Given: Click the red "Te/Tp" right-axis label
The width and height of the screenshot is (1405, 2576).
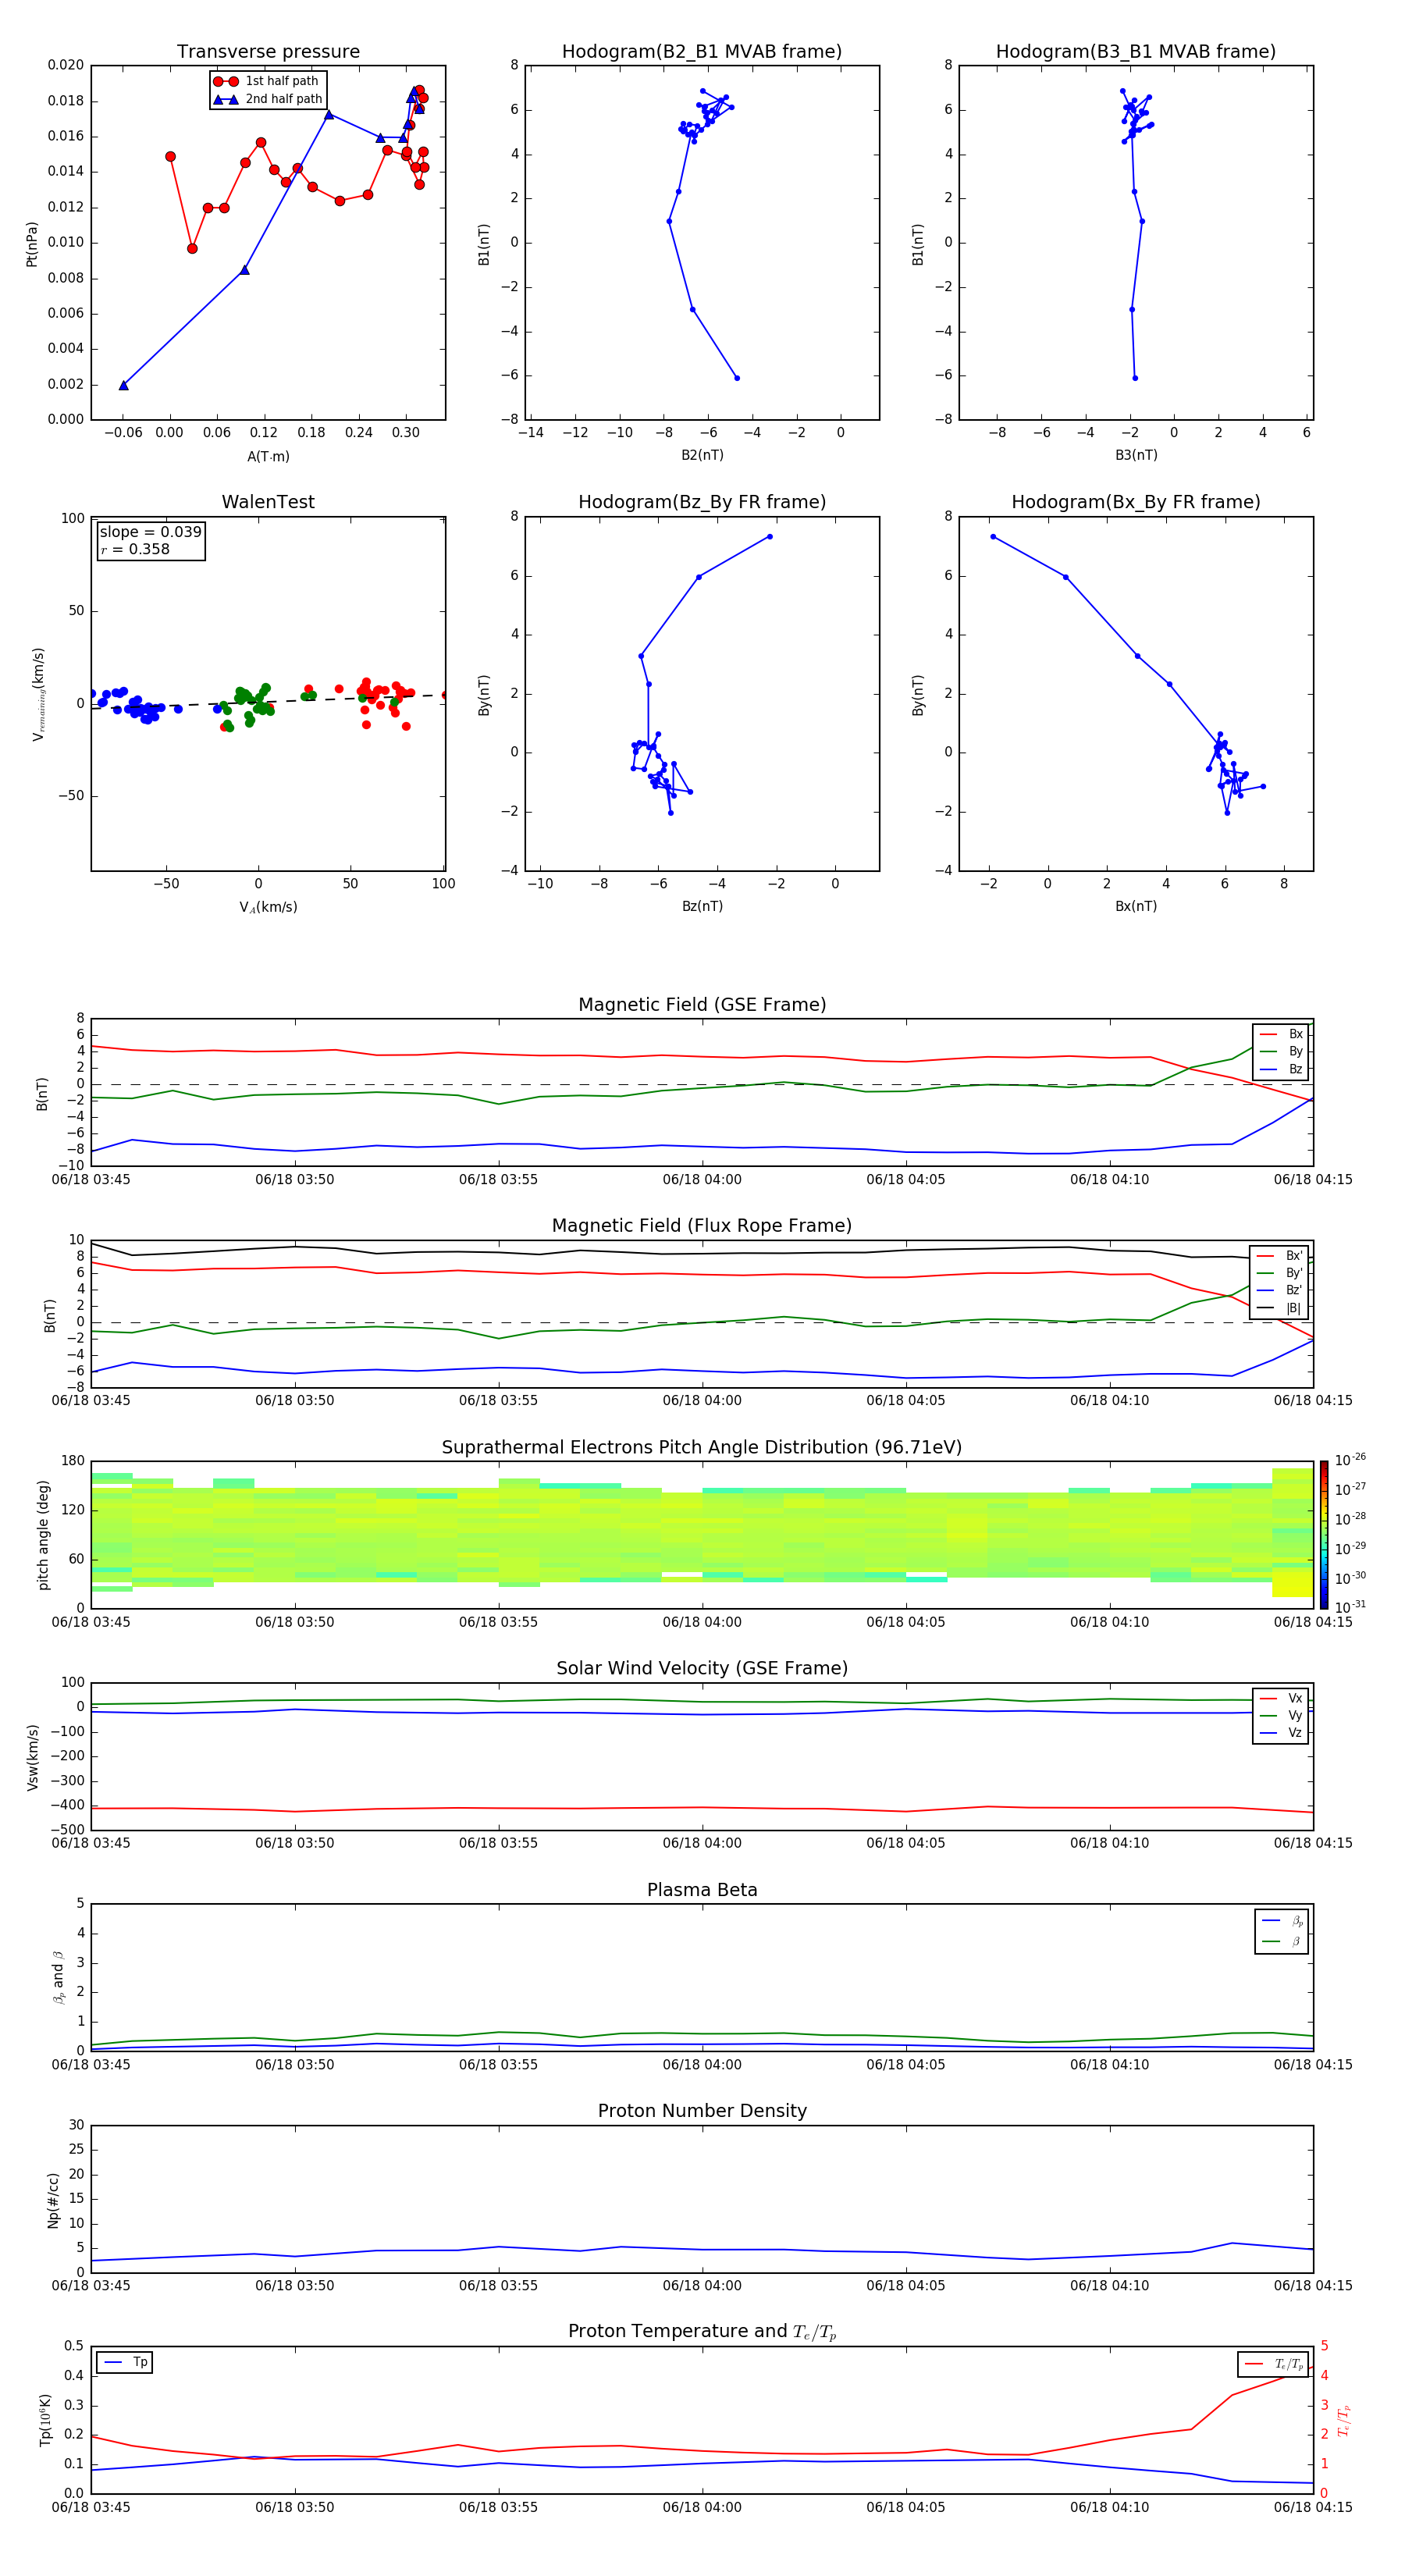Looking at the screenshot, I should pos(1344,2420).
